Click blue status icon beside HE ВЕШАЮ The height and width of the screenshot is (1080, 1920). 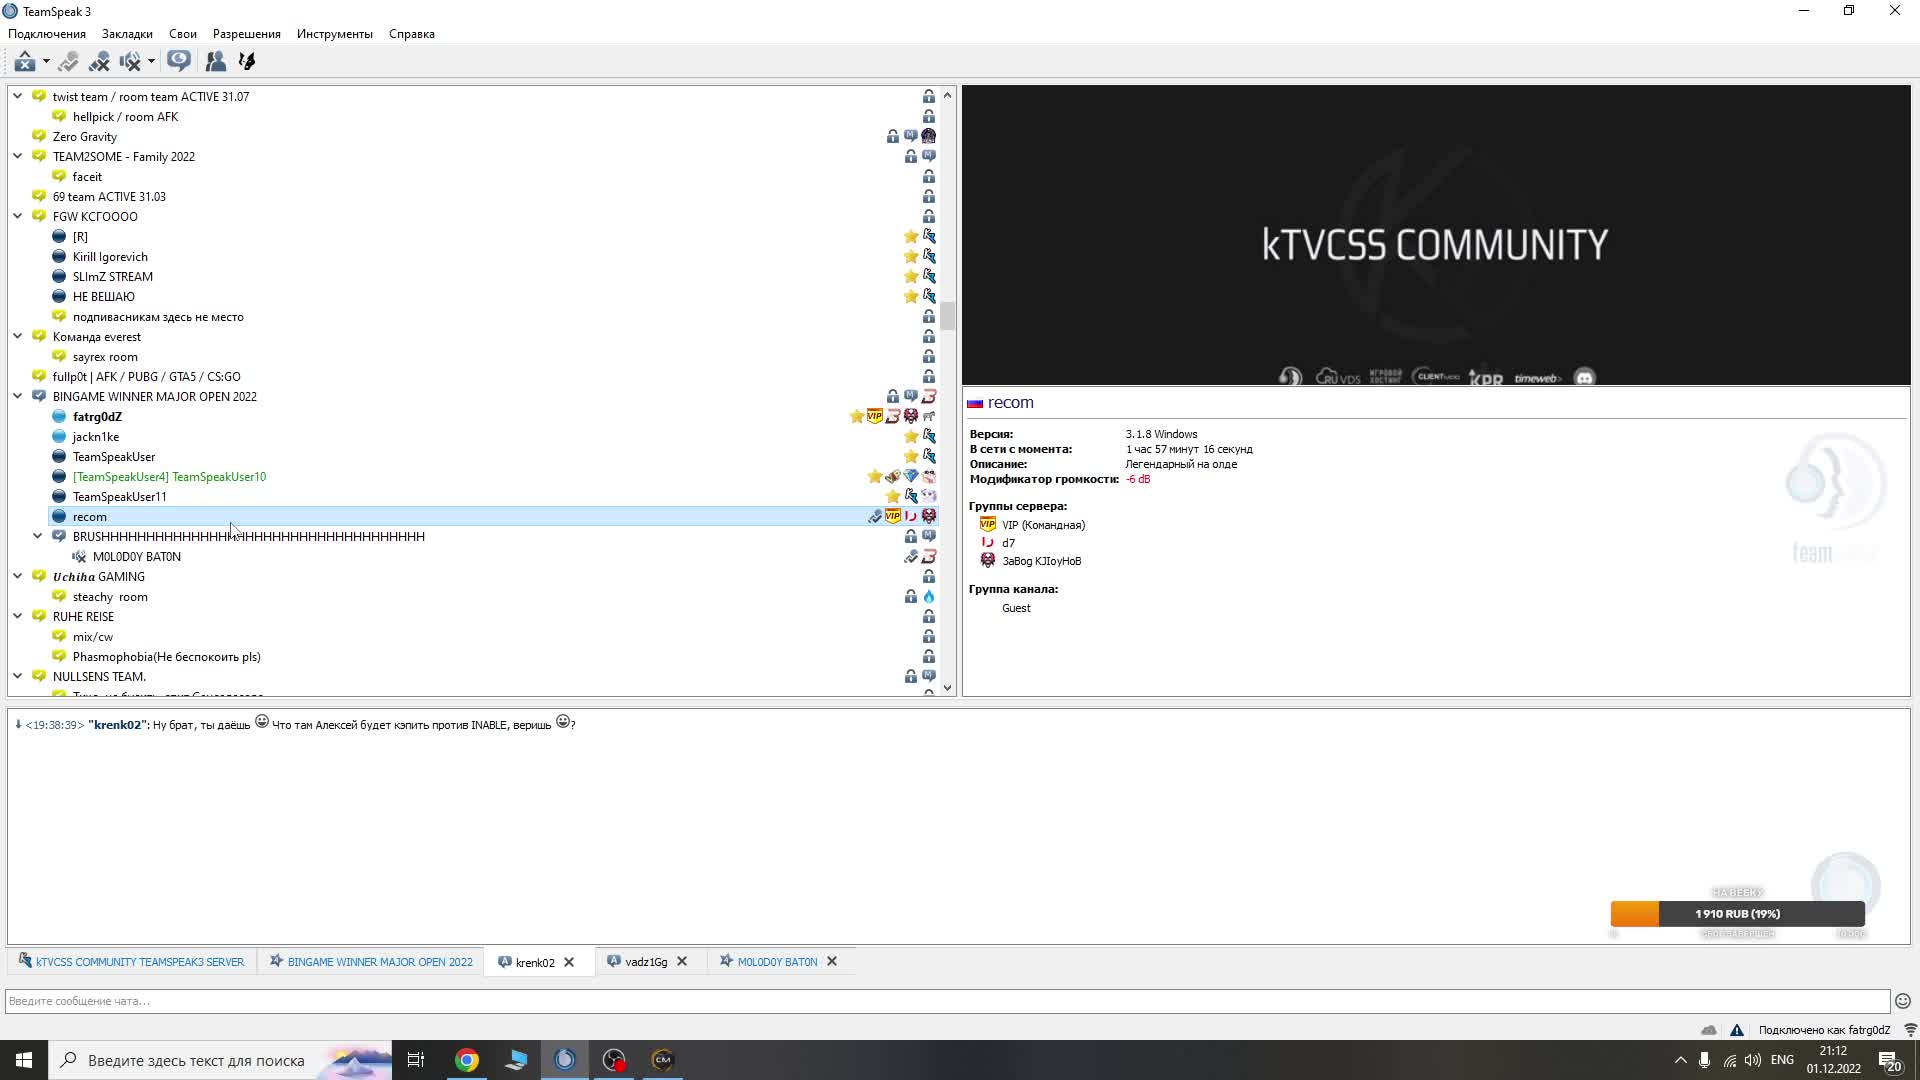59,297
